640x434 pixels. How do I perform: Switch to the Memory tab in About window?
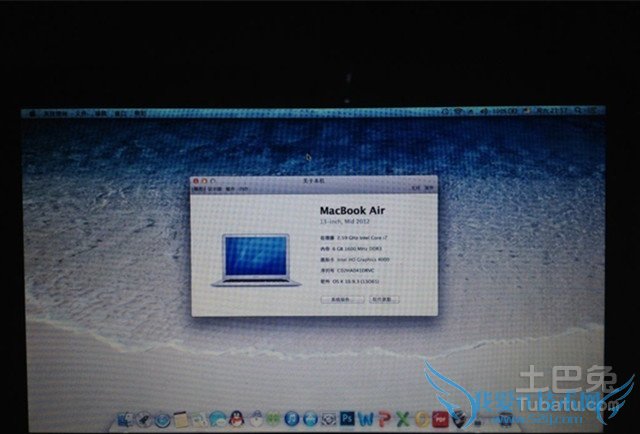click(x=243, y=189)
